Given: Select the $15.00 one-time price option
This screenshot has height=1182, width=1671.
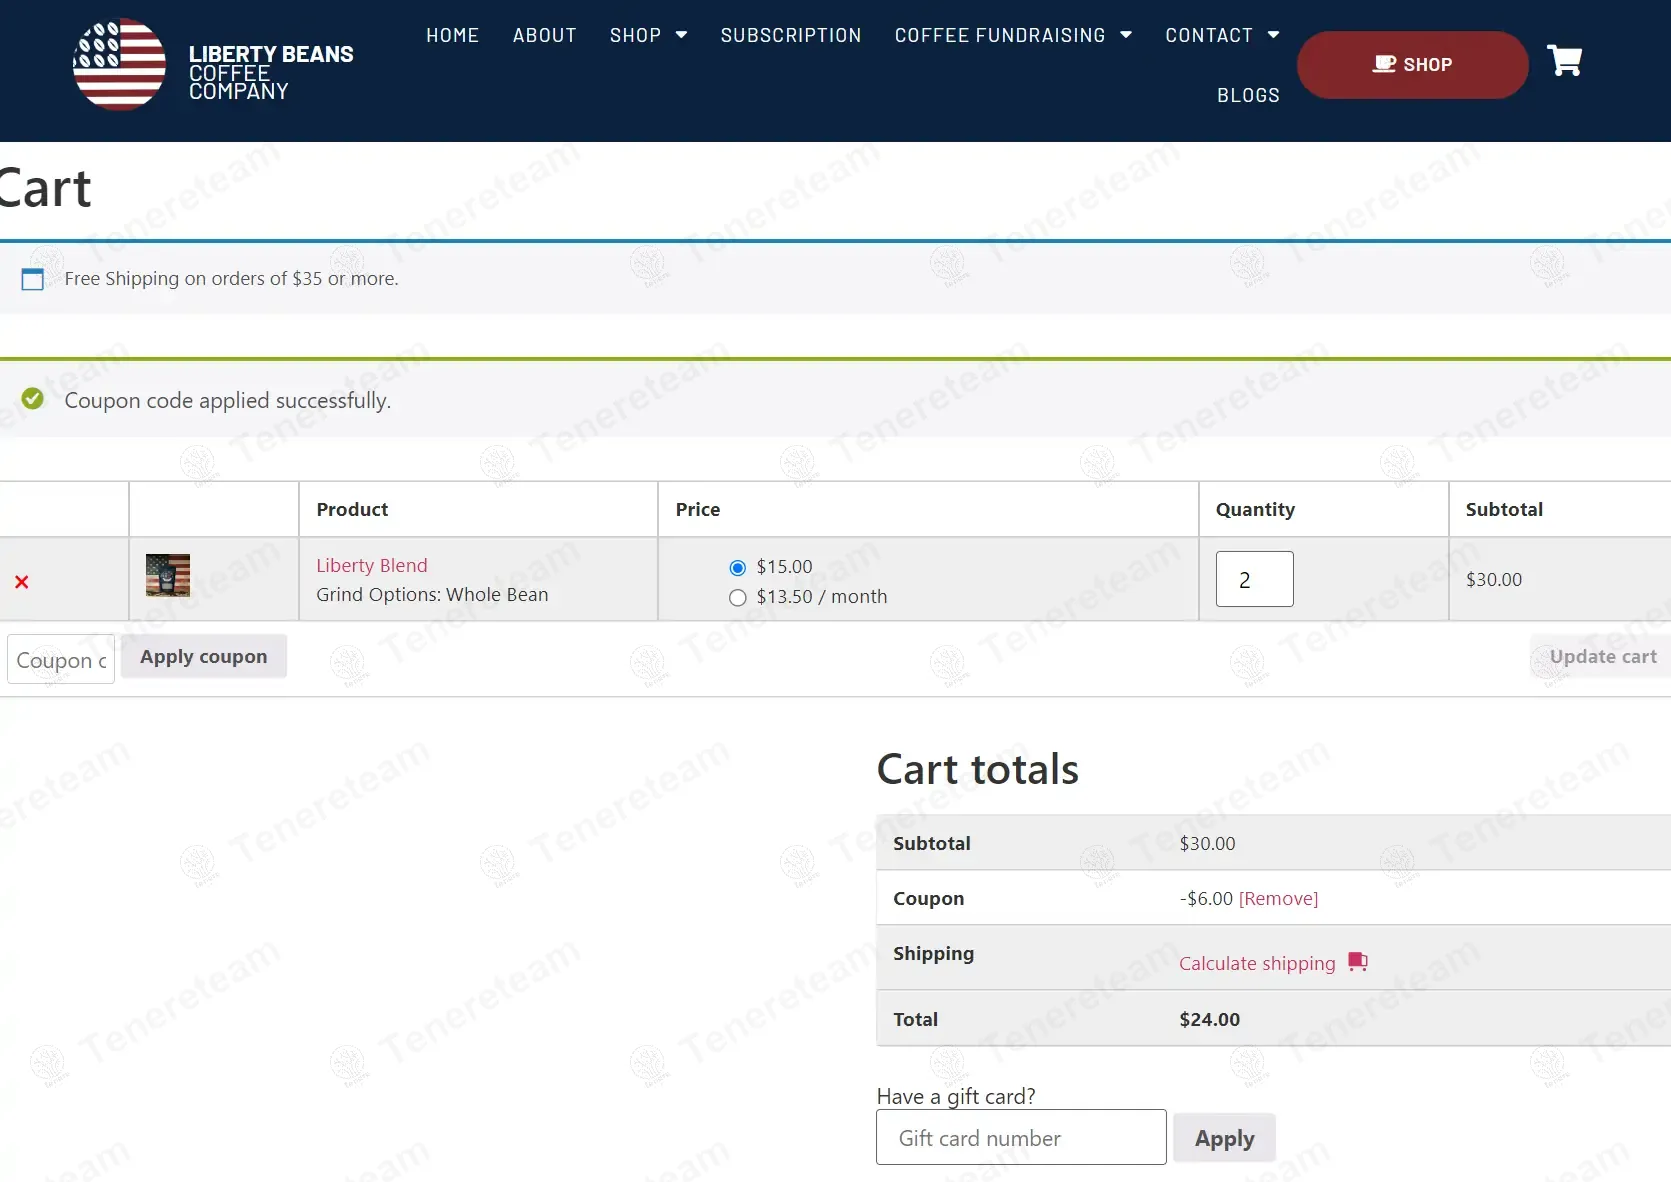Looking at the screenshot, I should click(738, 568).
